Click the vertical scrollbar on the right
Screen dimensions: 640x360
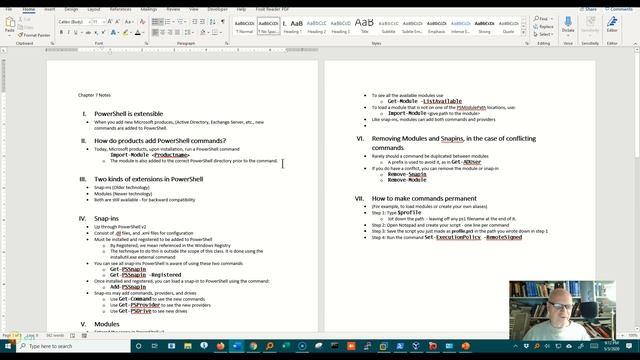coord(637,188)
